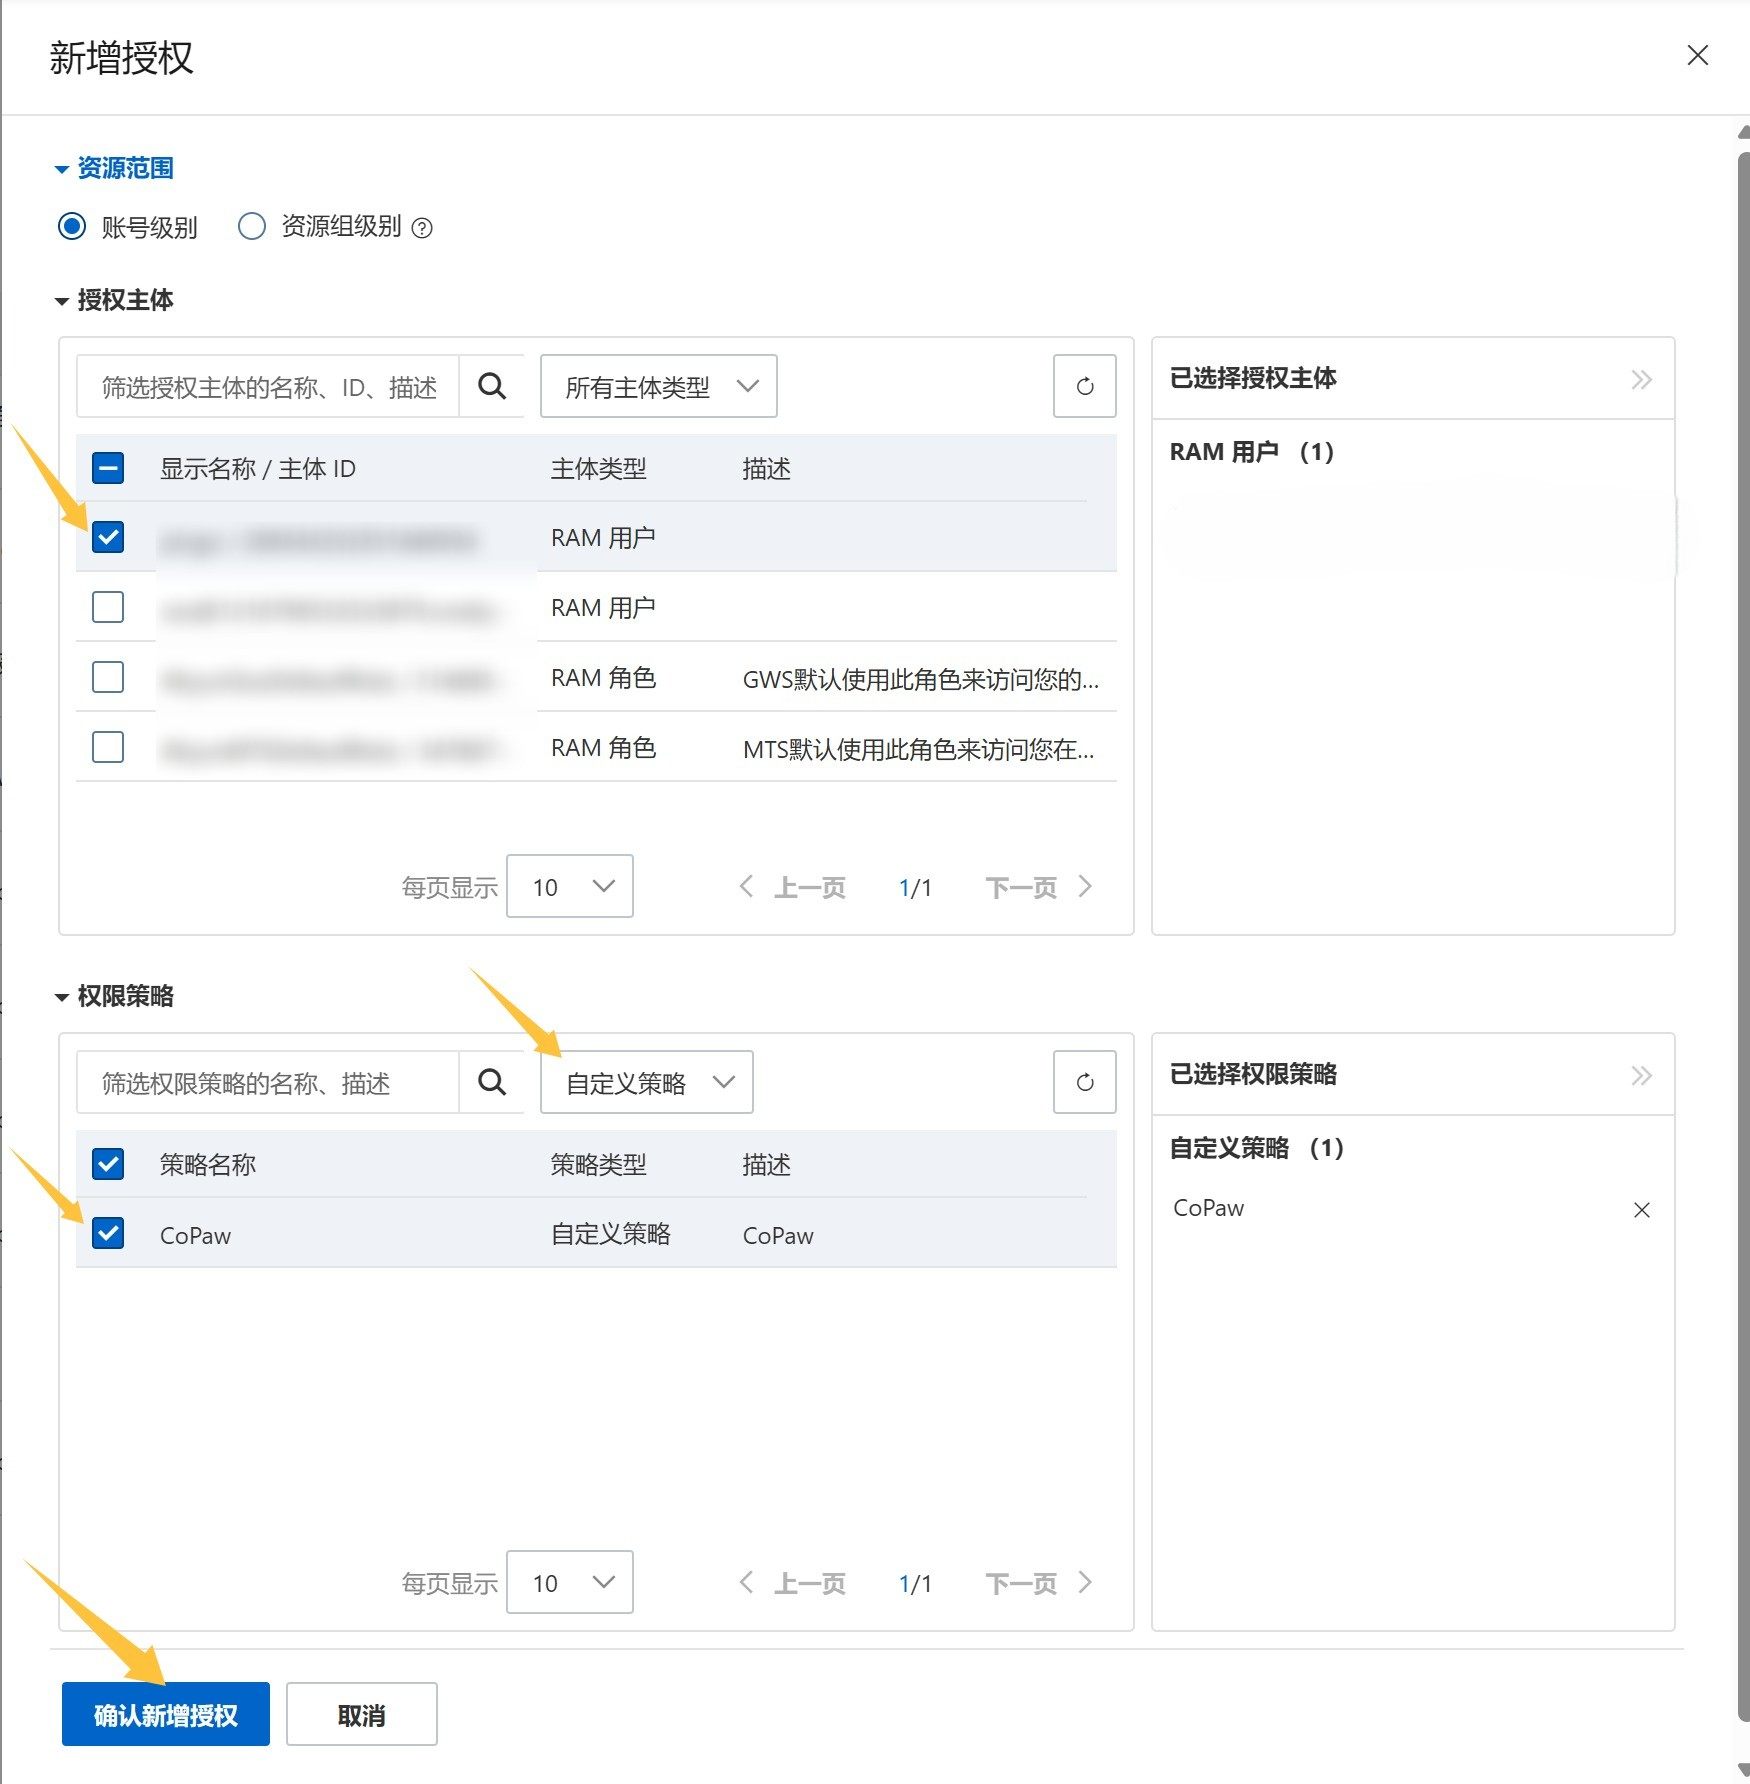The width and height of the screenshot is (1750, 1784).
Task: Click the search icon in the principal filter
Action: [491, 386]
